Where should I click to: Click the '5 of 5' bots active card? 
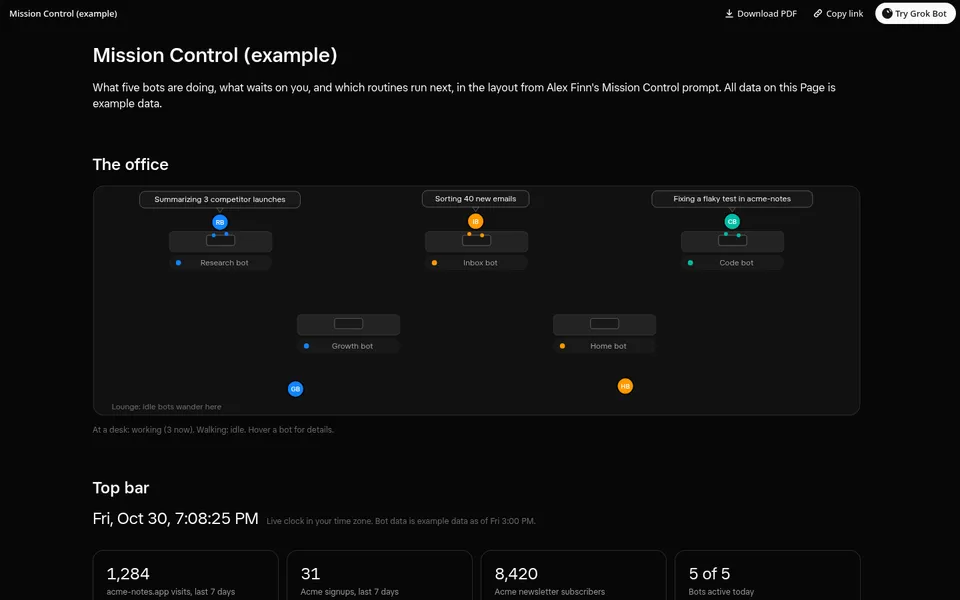click(767, 576)
